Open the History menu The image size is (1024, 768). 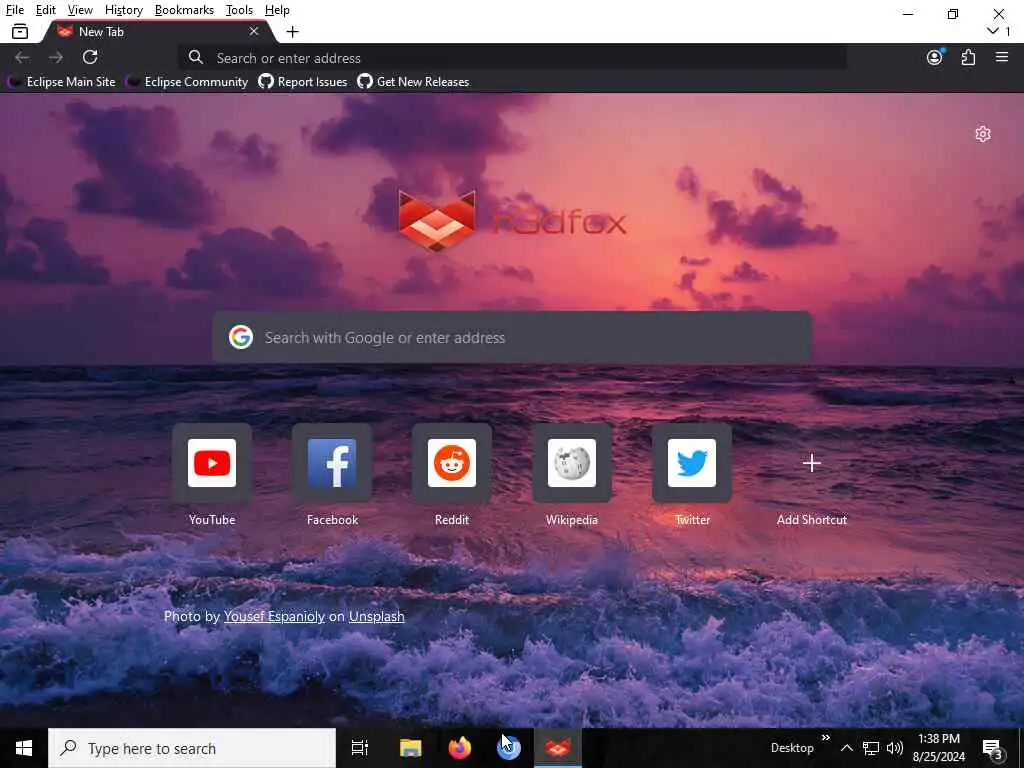pyautogui.click(x=123, y=10)
